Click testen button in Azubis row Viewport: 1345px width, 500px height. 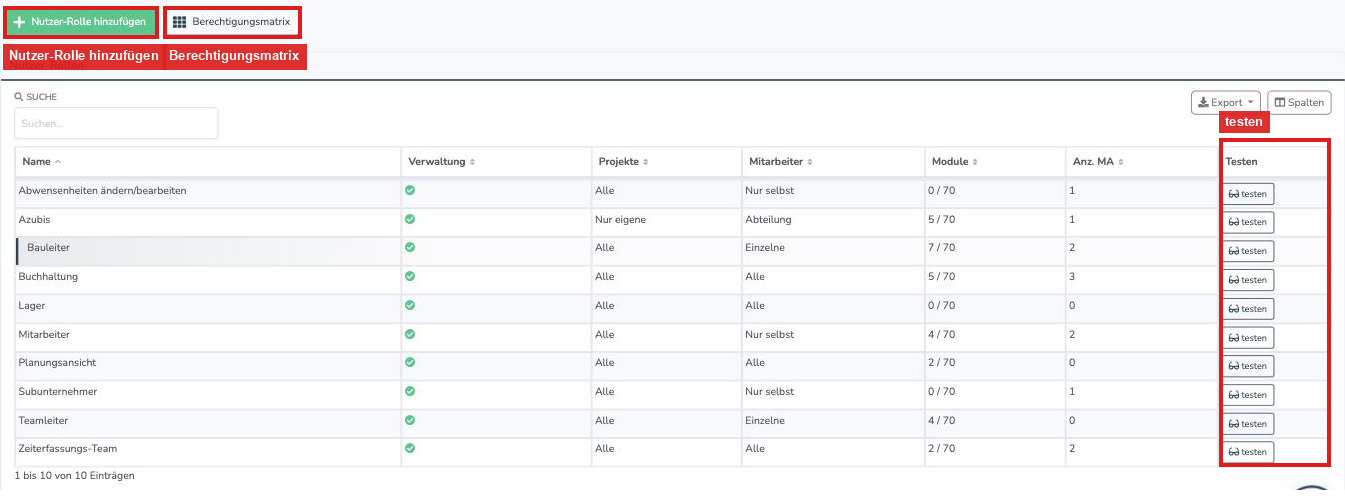point(1248,222)
